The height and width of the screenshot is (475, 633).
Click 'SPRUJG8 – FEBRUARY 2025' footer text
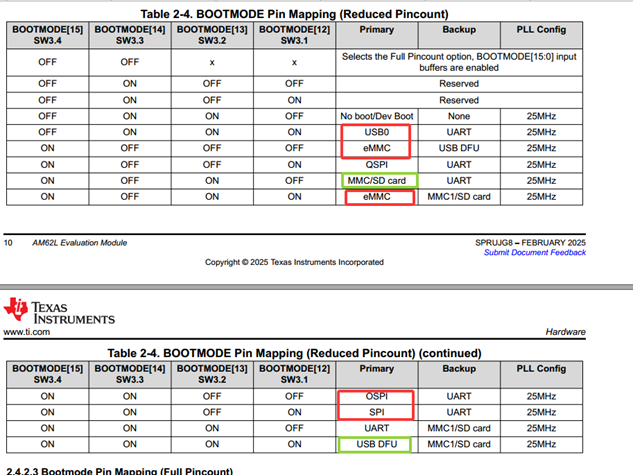pyautogui.click(x=530, y=243)
